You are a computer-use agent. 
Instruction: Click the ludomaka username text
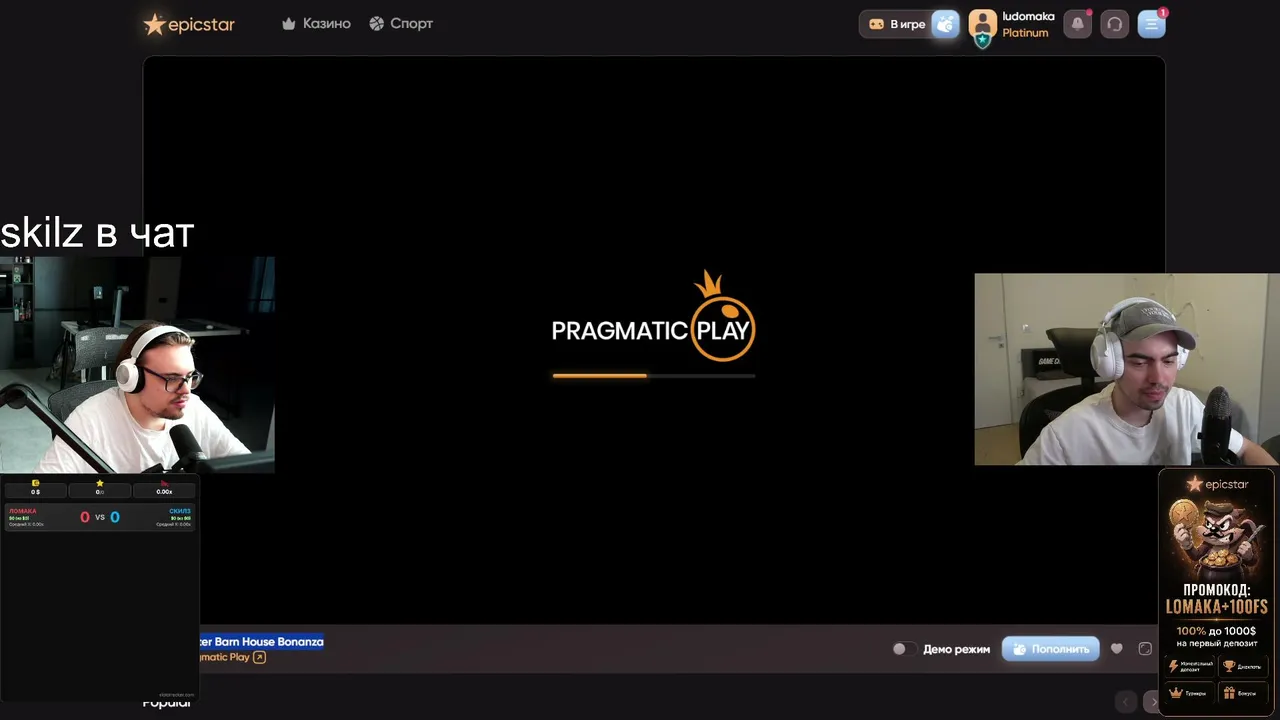click(1028, 16)
